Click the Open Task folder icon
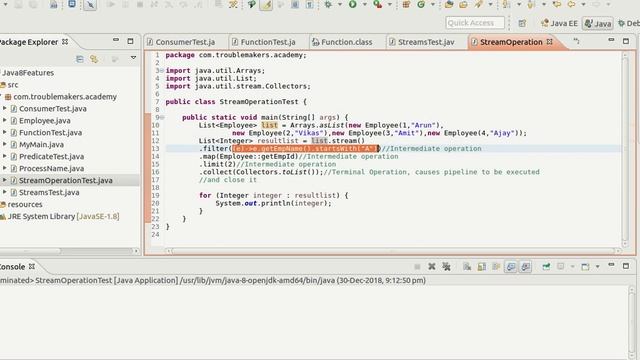The height and width of the screenshot is (360, 640). (463, 4)
